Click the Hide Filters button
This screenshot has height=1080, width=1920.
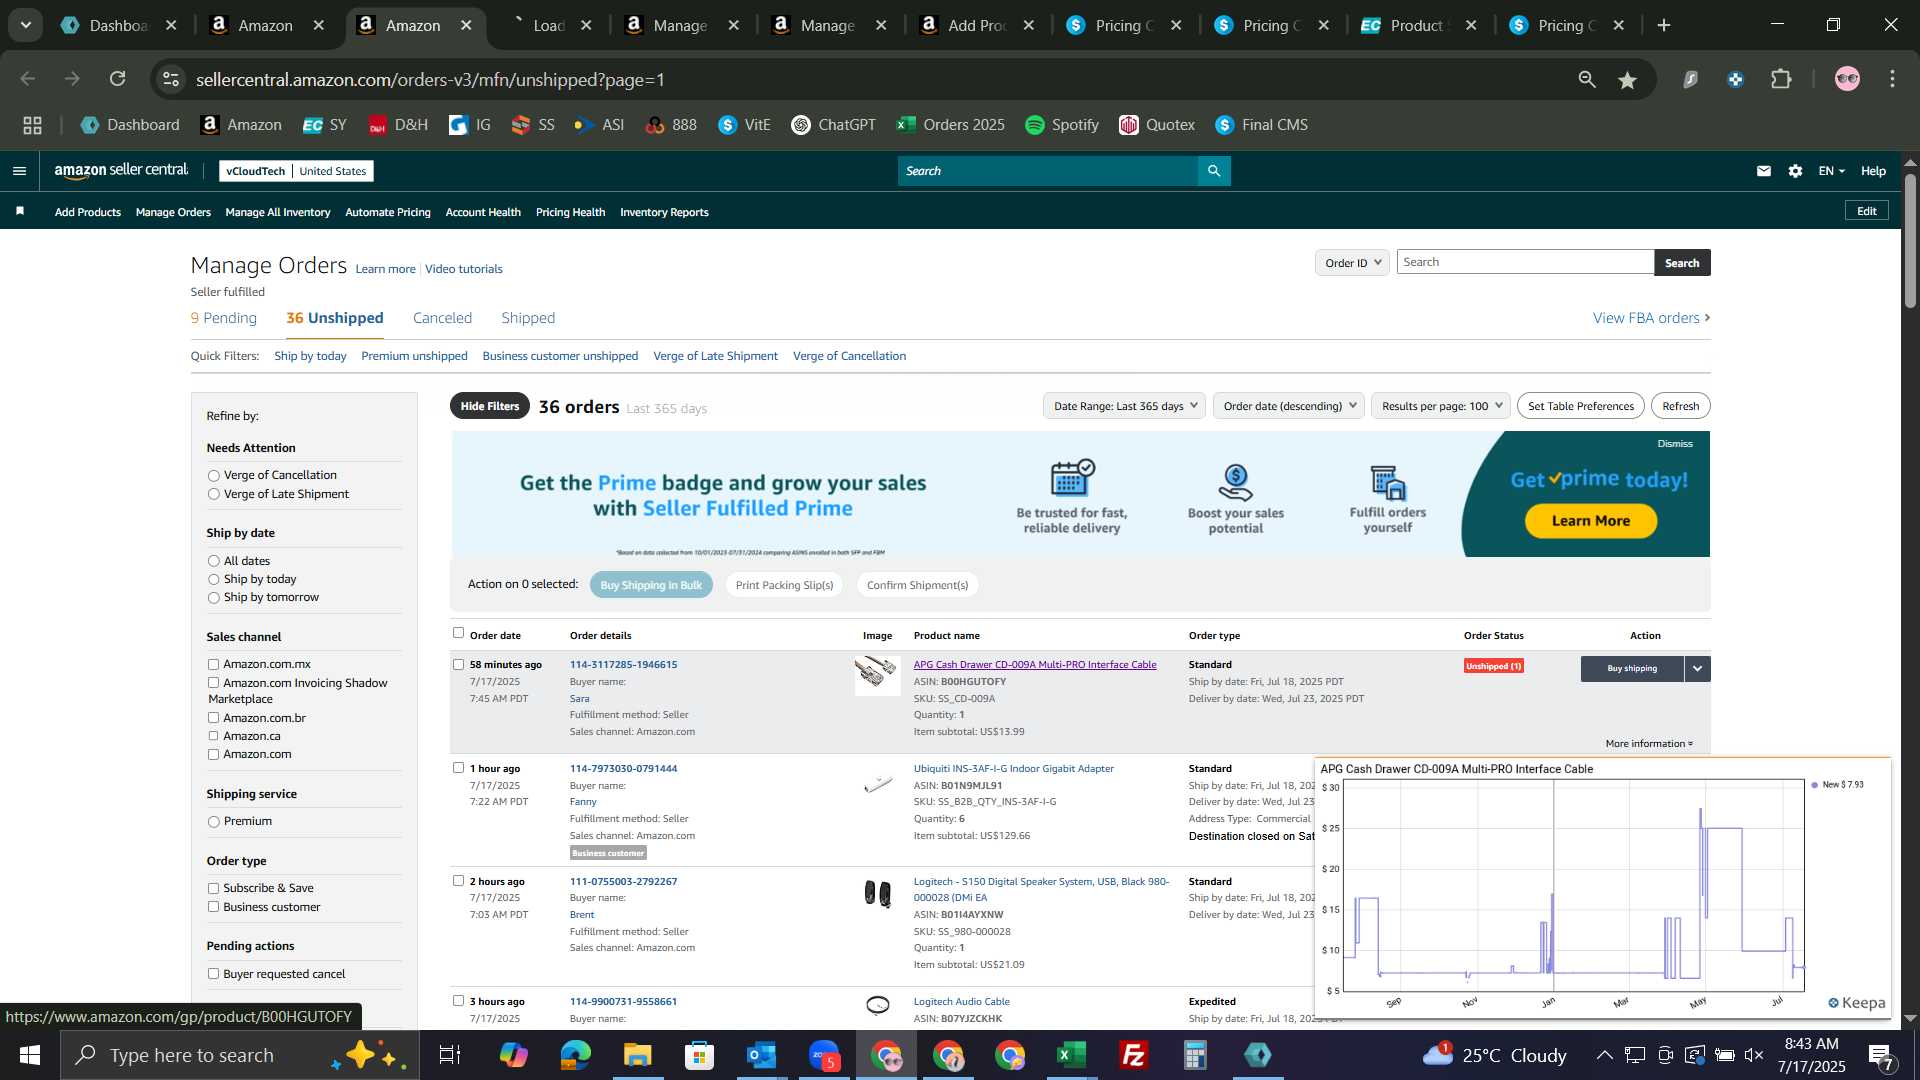tap(490, 406)
